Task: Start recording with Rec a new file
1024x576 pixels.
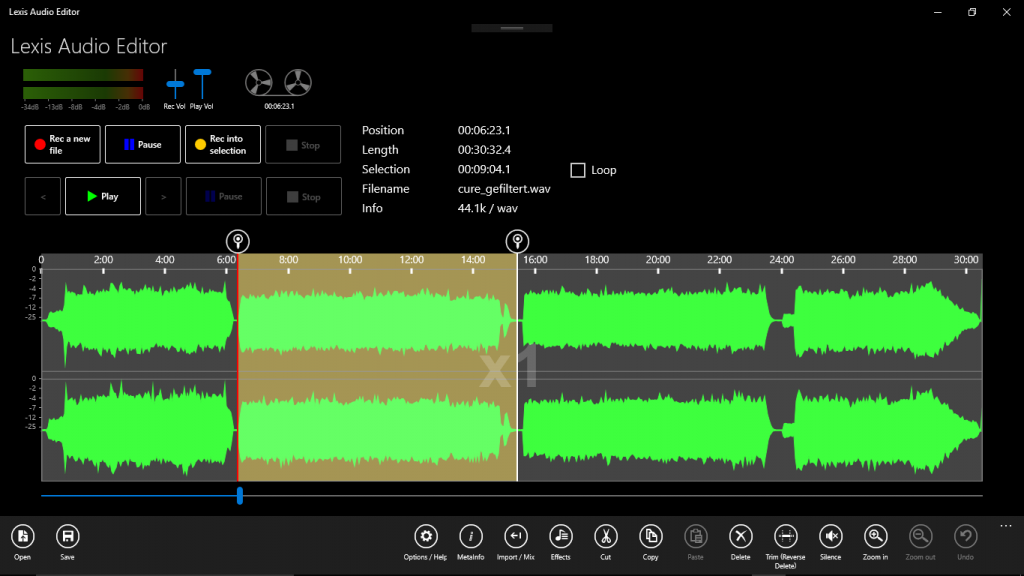Action: tap(62, 144)
